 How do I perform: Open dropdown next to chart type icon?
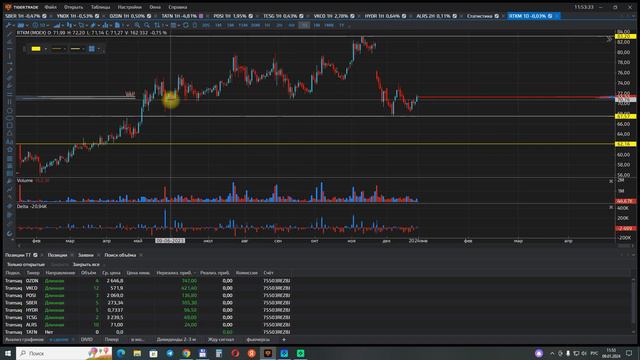point(27,25)
